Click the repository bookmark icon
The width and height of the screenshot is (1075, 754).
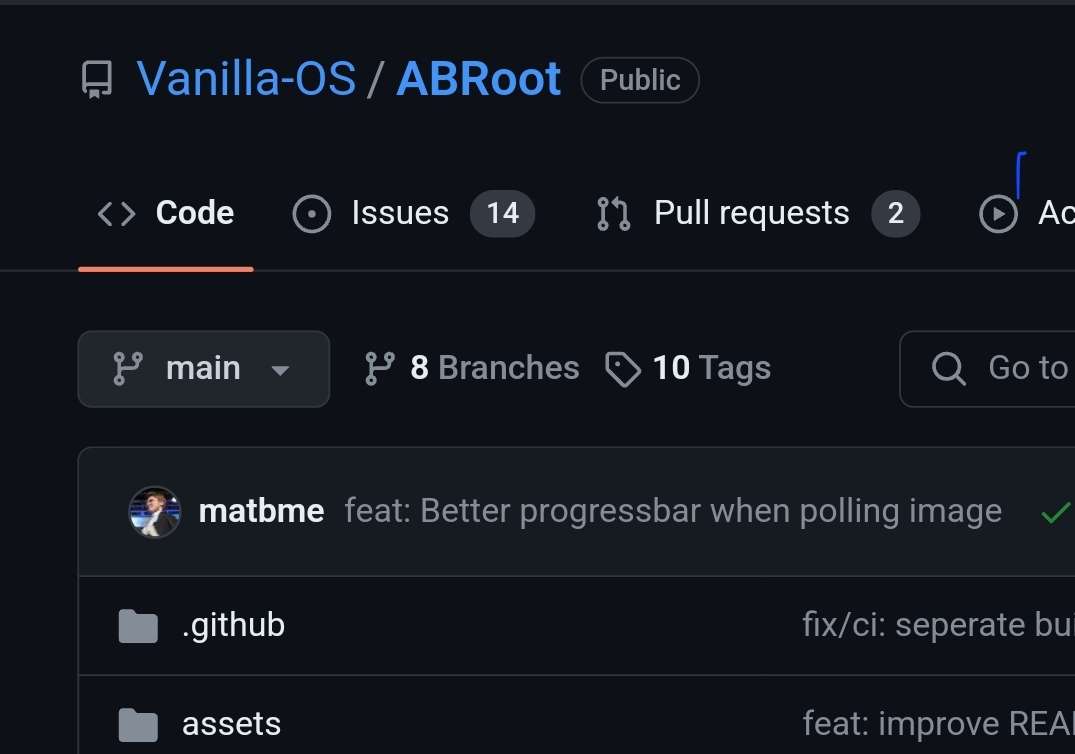[x=95, y=78]
